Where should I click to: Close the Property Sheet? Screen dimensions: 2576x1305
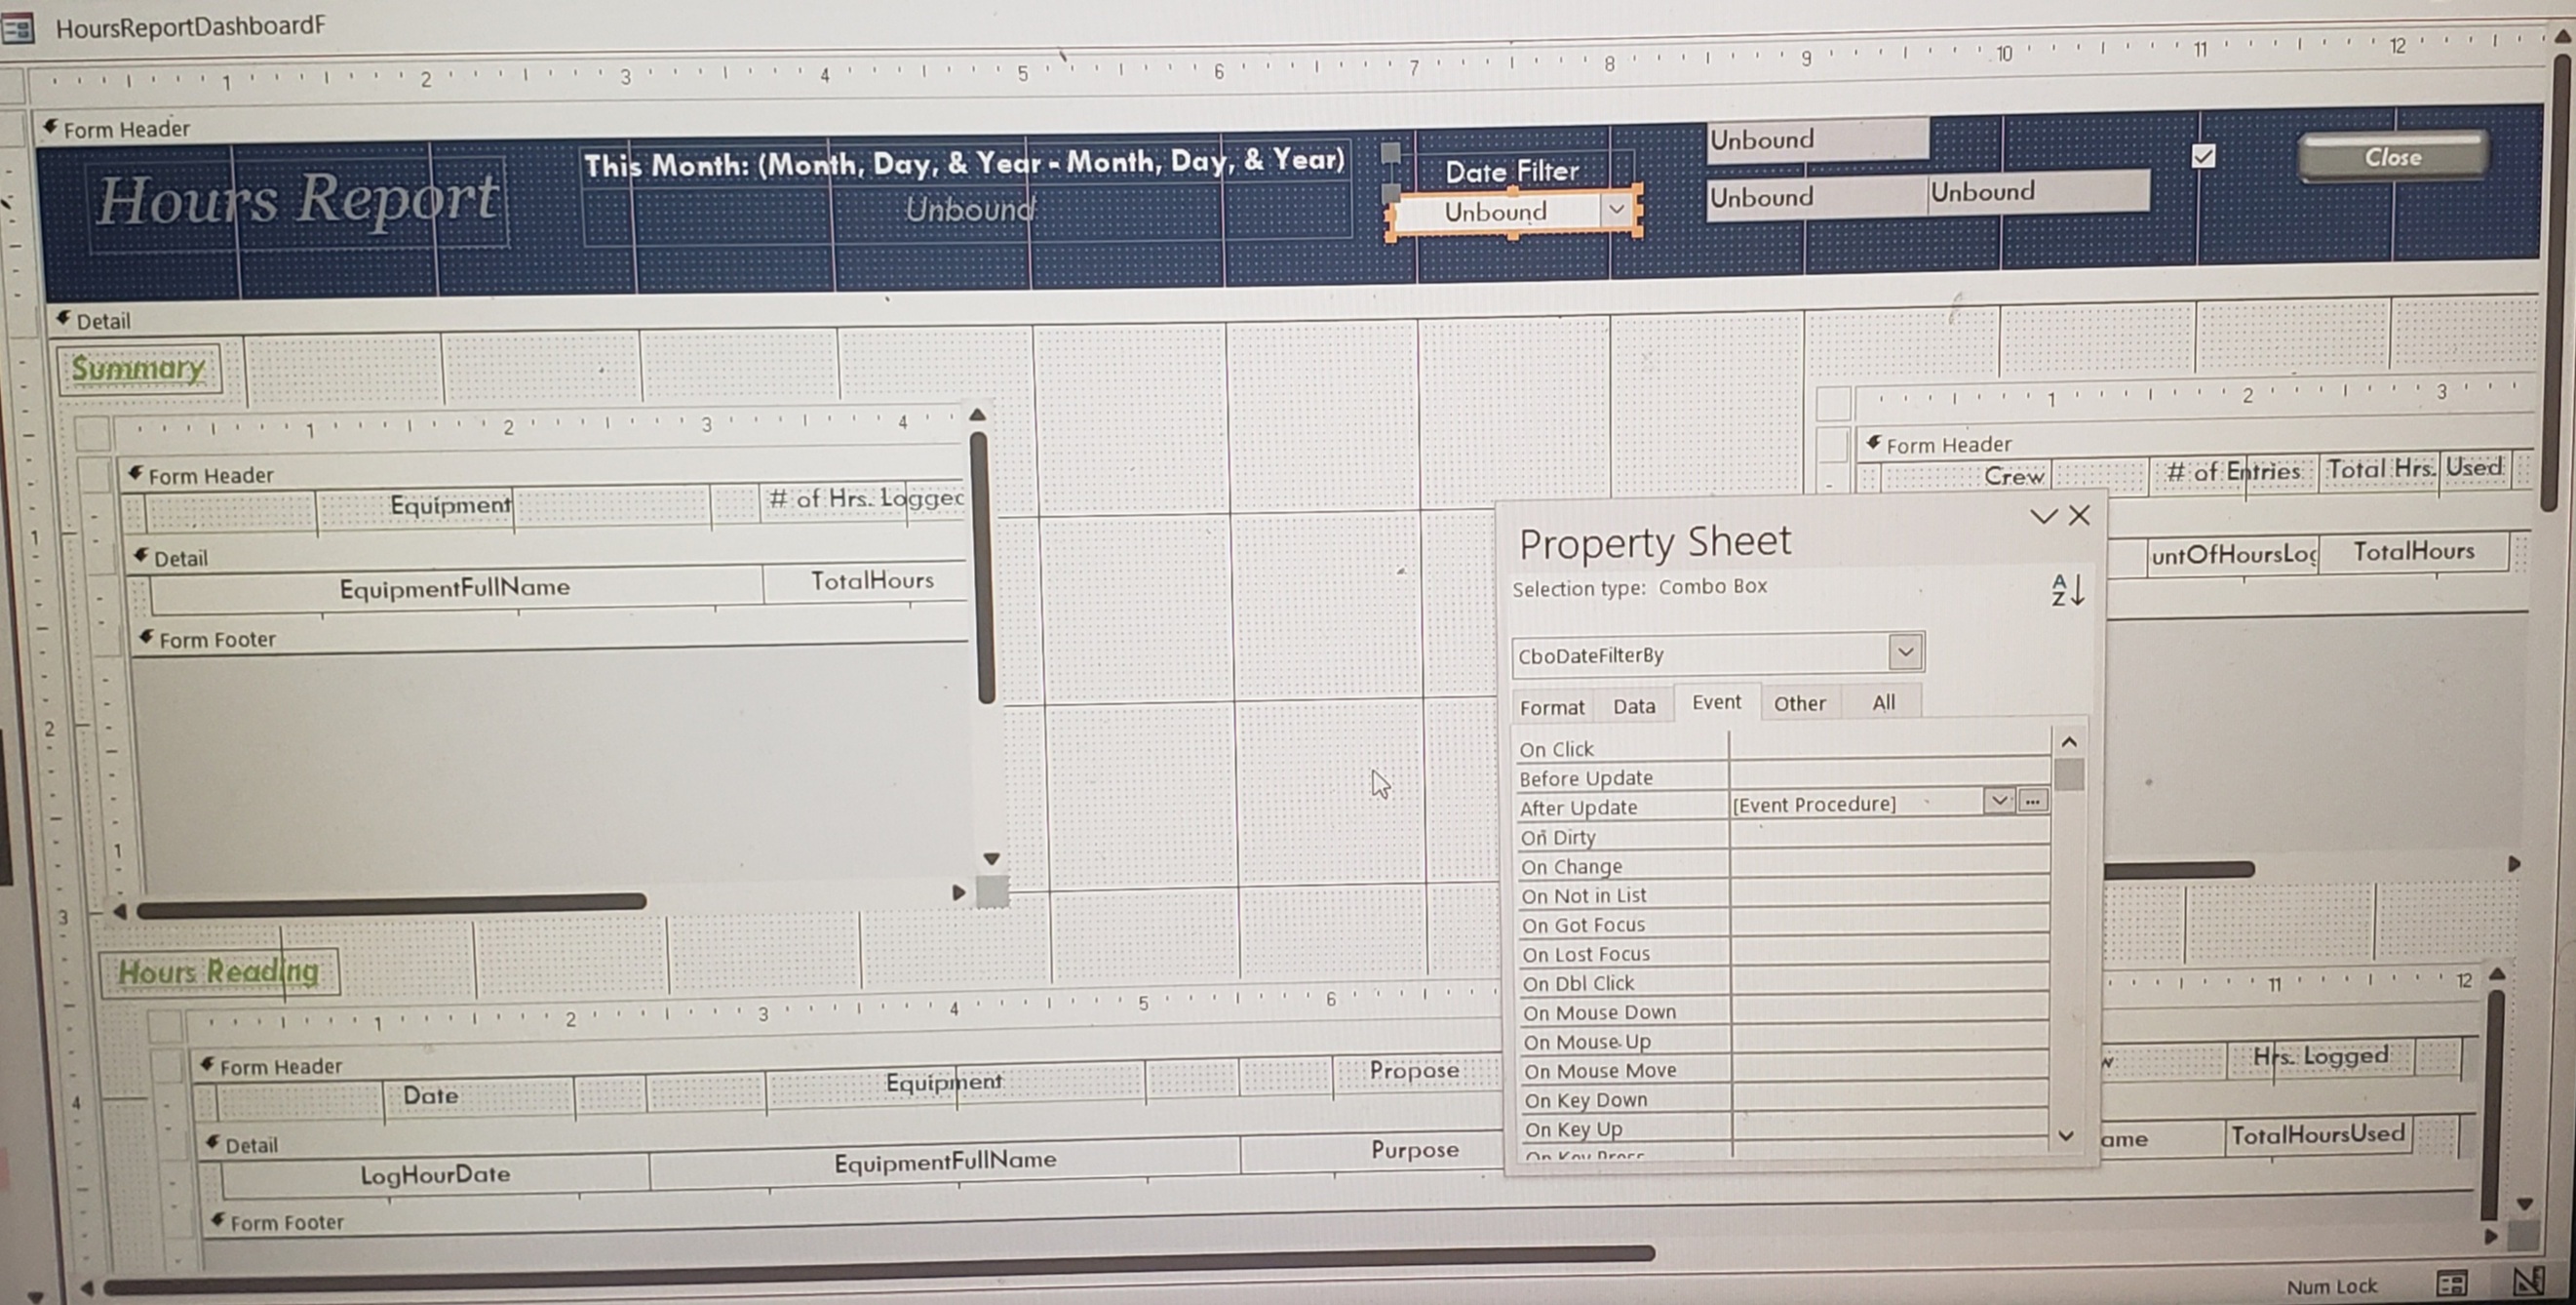pos(2078,515)
